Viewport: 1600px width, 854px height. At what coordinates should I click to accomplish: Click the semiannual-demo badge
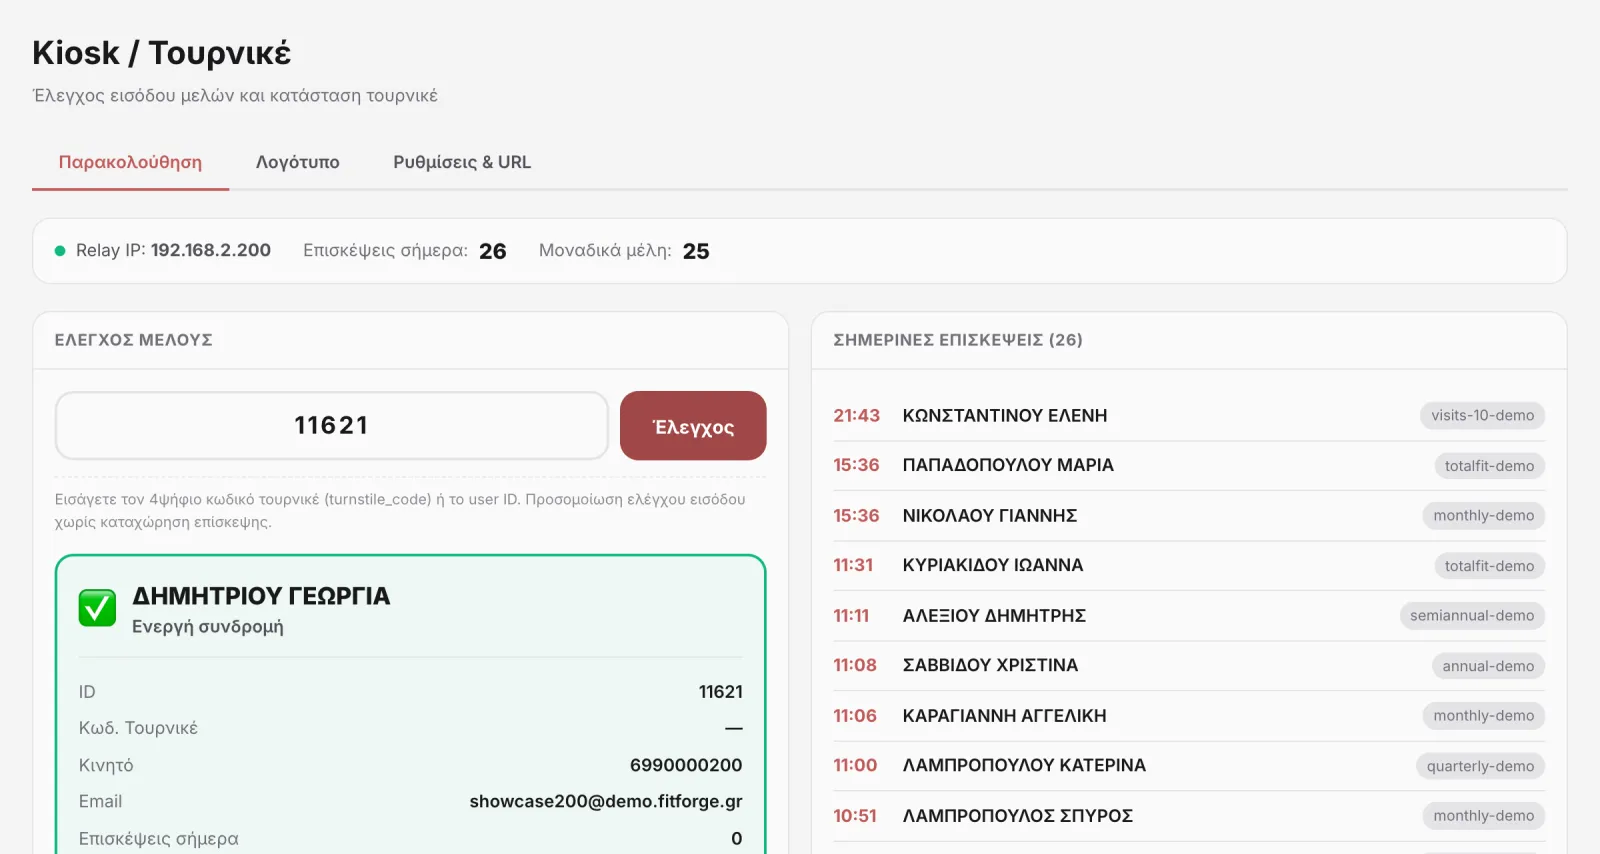1472,616
